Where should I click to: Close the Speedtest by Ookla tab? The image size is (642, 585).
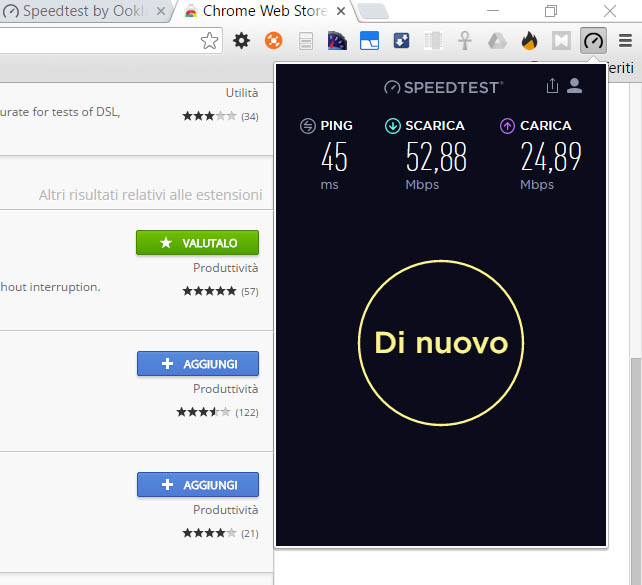[161, 11]
